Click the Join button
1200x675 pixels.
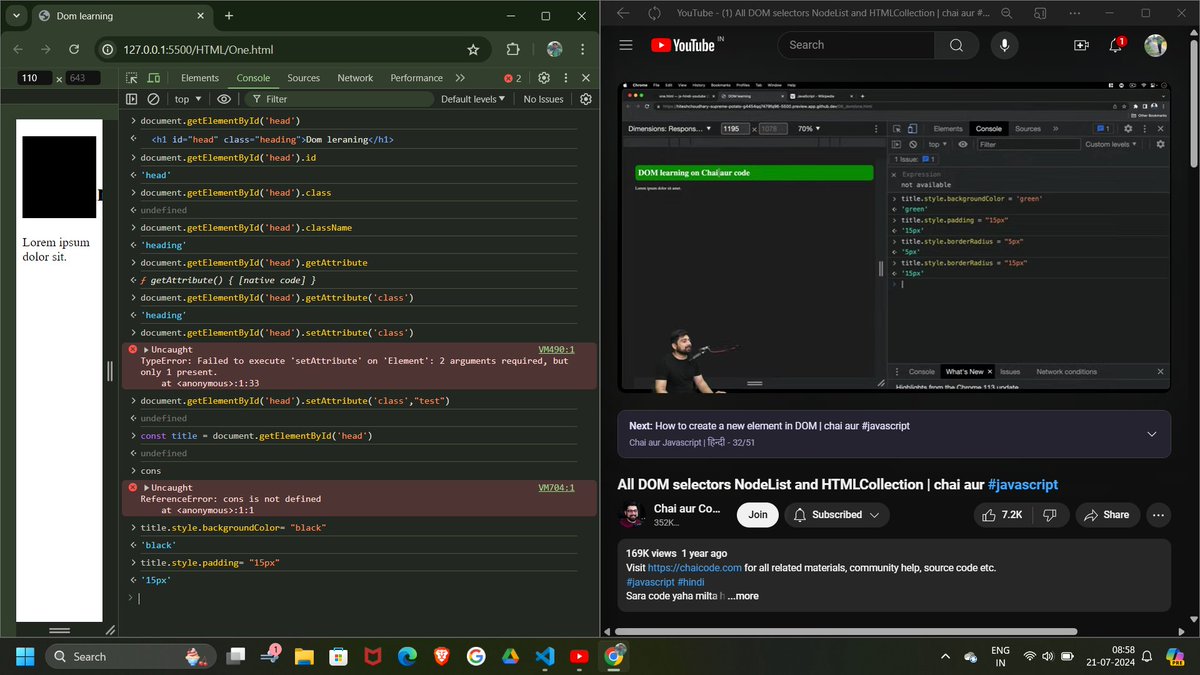pos(758,514)
